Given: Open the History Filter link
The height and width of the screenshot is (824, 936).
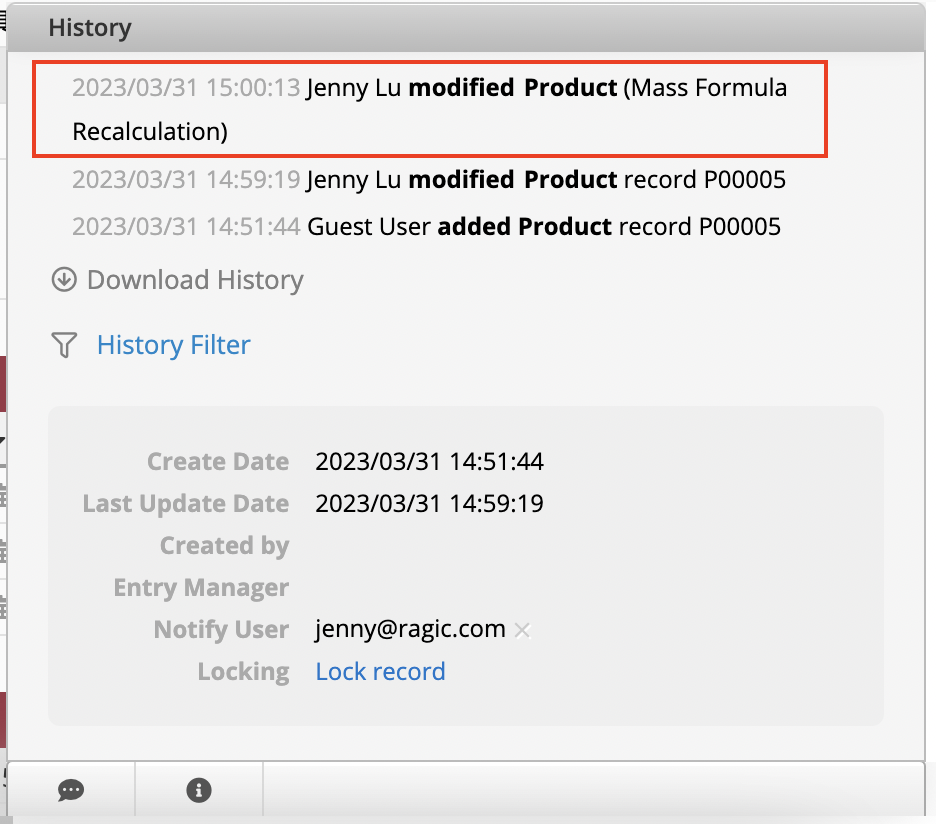Looking at the screenshot, I should click(173, 346).
